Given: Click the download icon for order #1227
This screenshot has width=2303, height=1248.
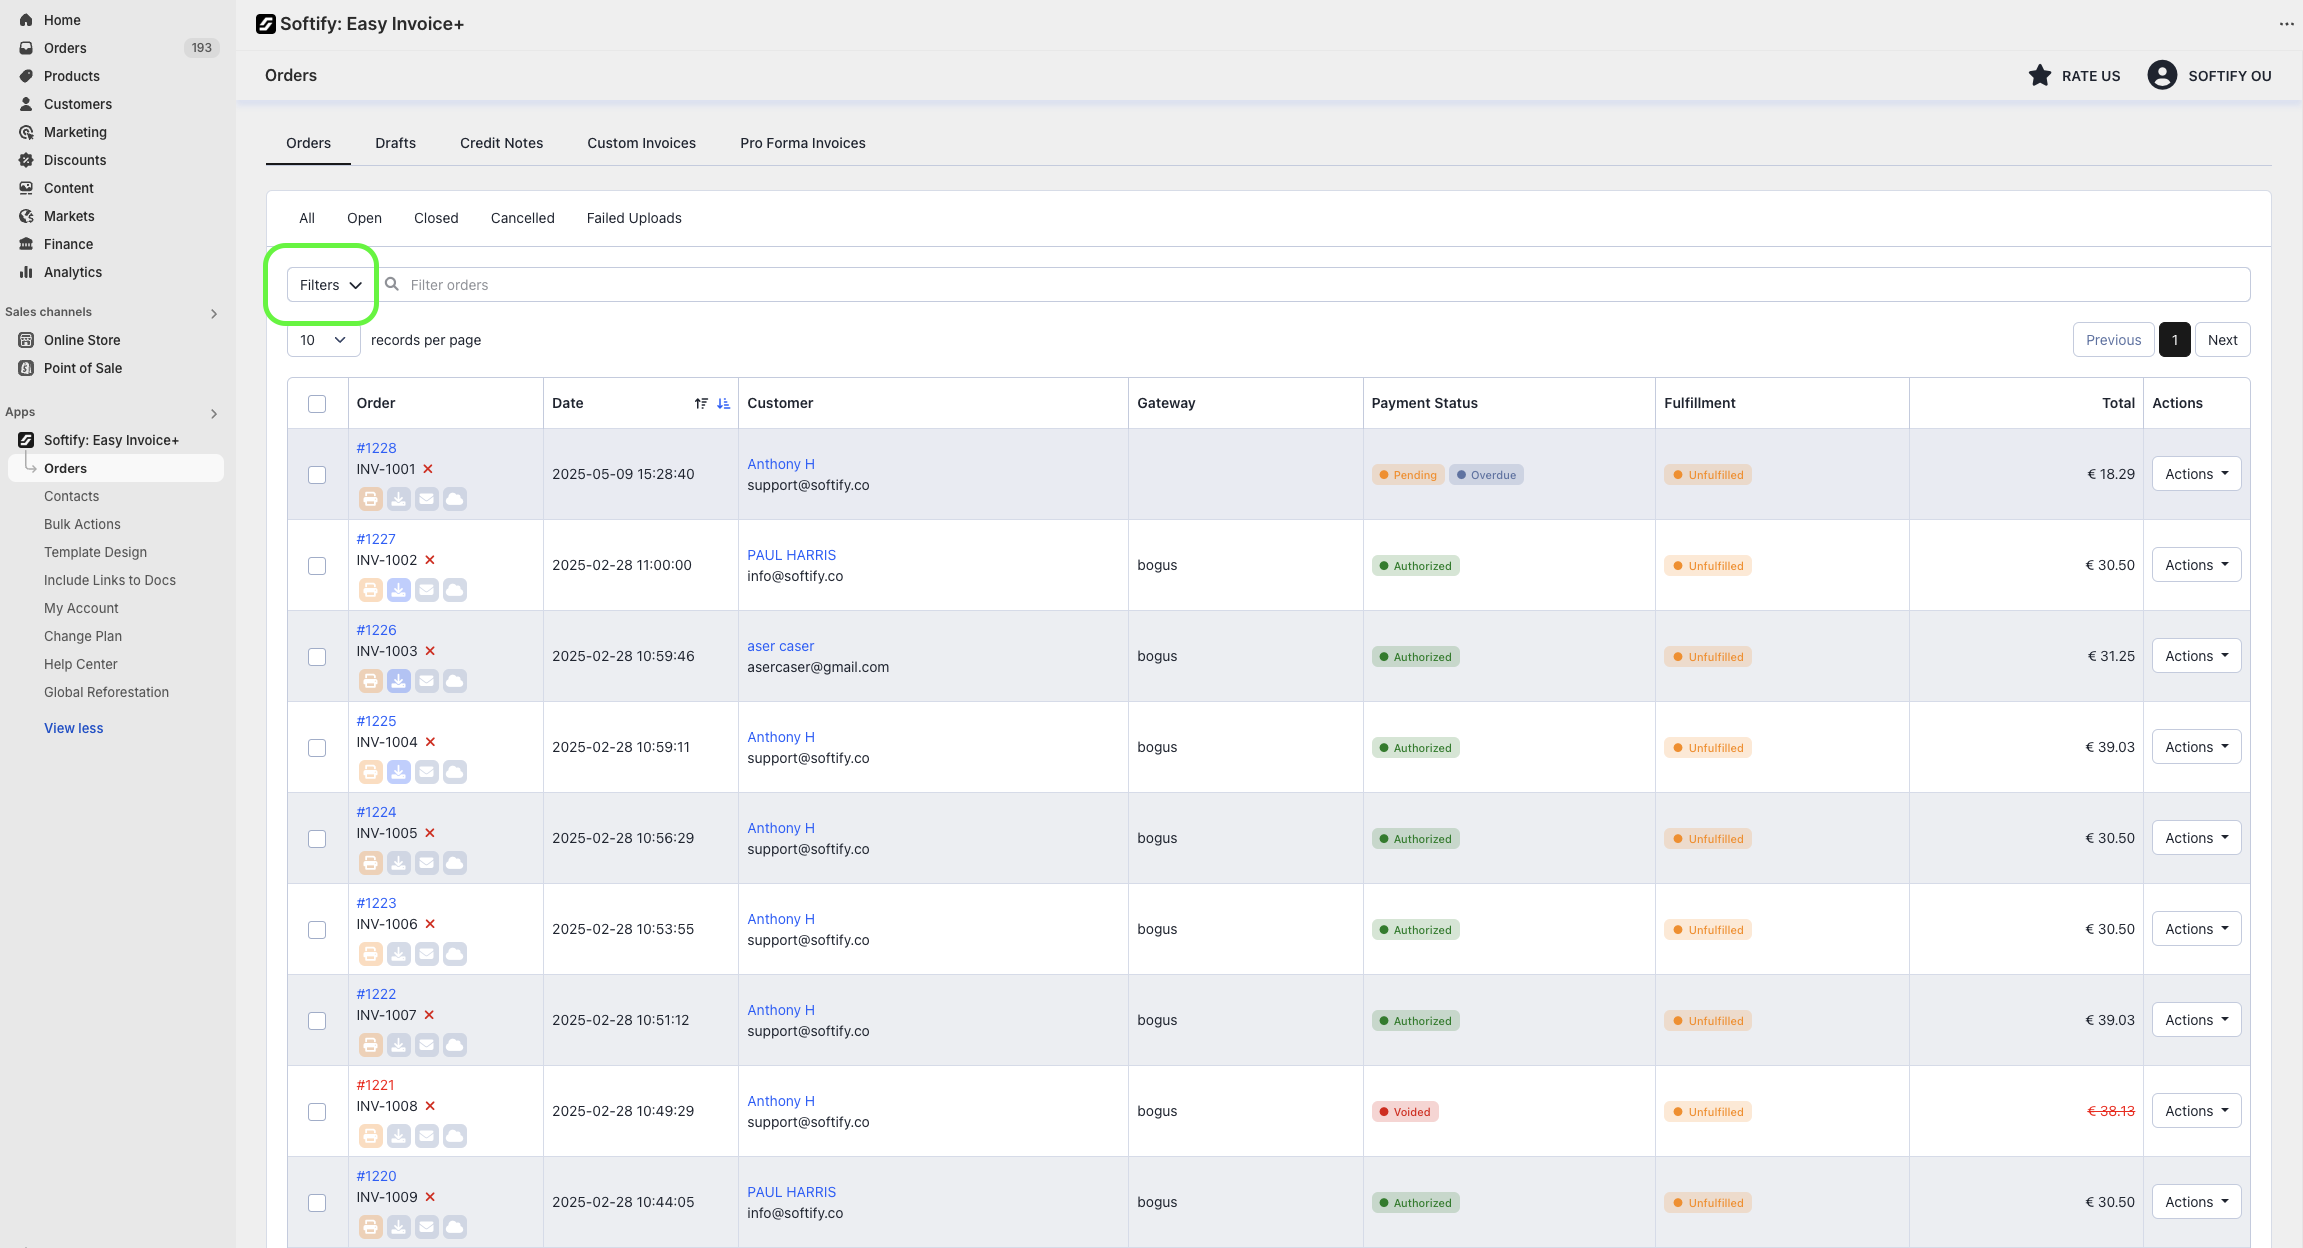Looking at the screenshot, I should coord(398,590).
